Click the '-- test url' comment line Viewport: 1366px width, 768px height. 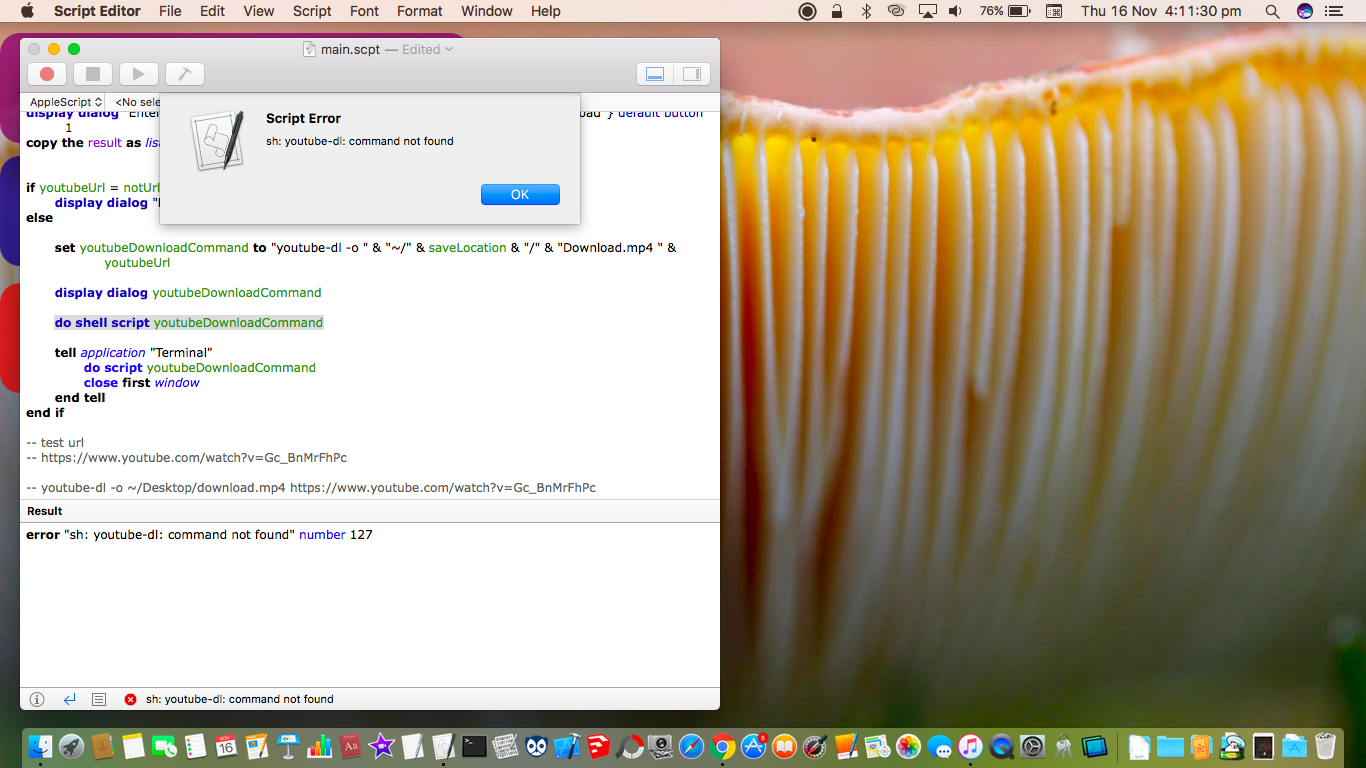click(x=55, y=443)
